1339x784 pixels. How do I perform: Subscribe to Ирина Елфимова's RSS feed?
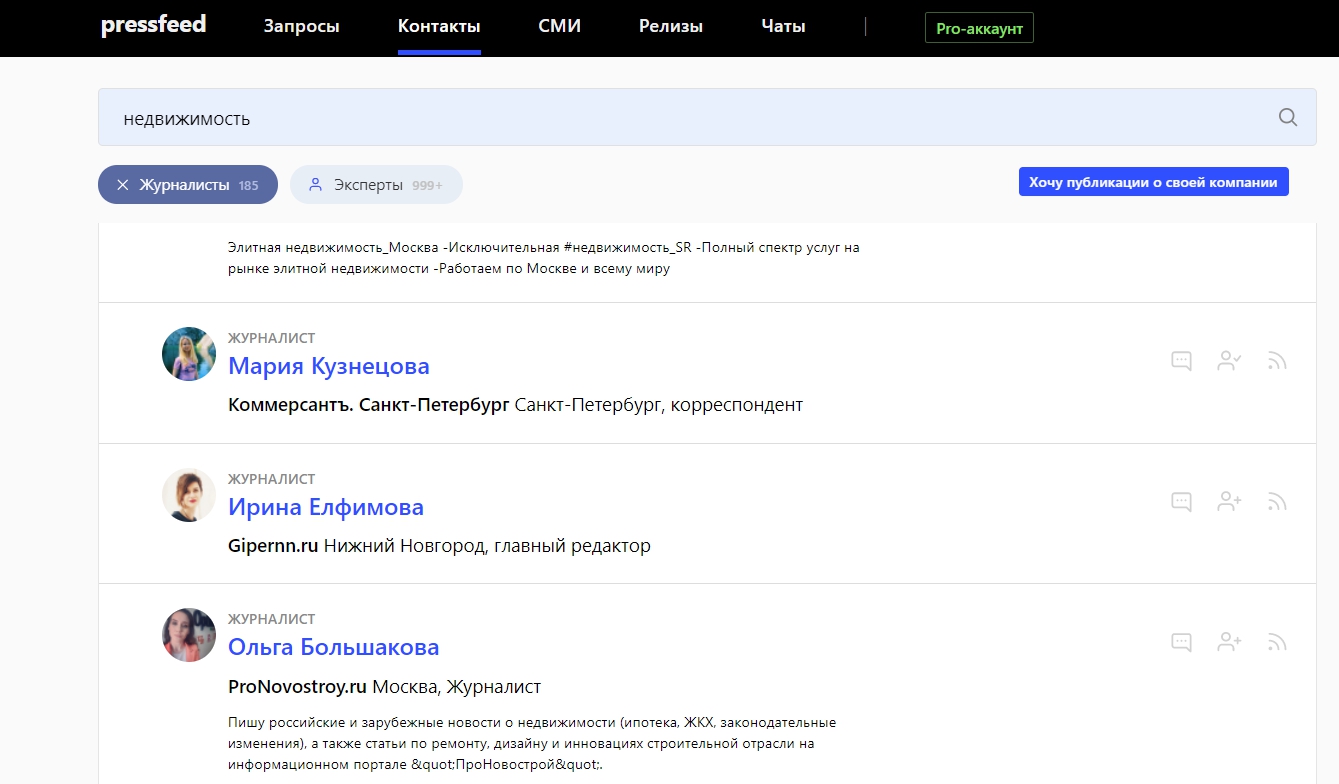pos(1276,502)
